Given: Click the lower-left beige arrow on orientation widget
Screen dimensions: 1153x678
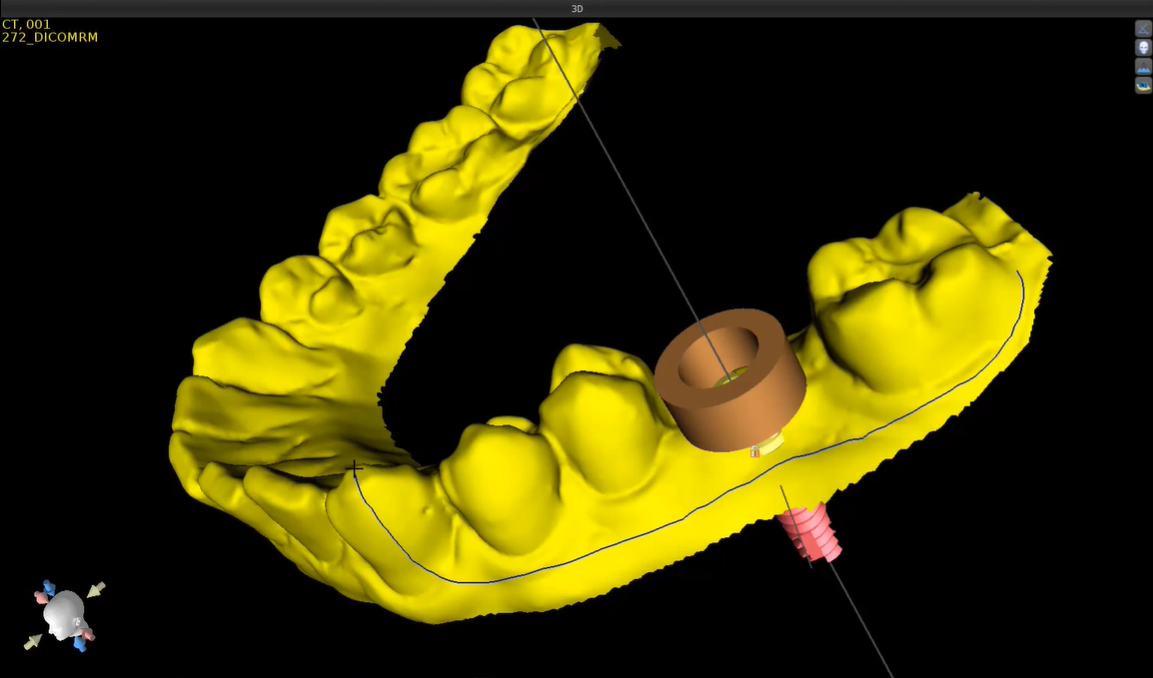Looking at the screenshot, I should point(33,641).
